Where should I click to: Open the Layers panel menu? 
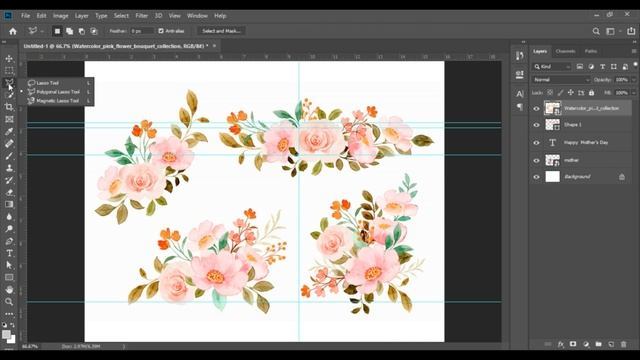(x=634, y=51)
